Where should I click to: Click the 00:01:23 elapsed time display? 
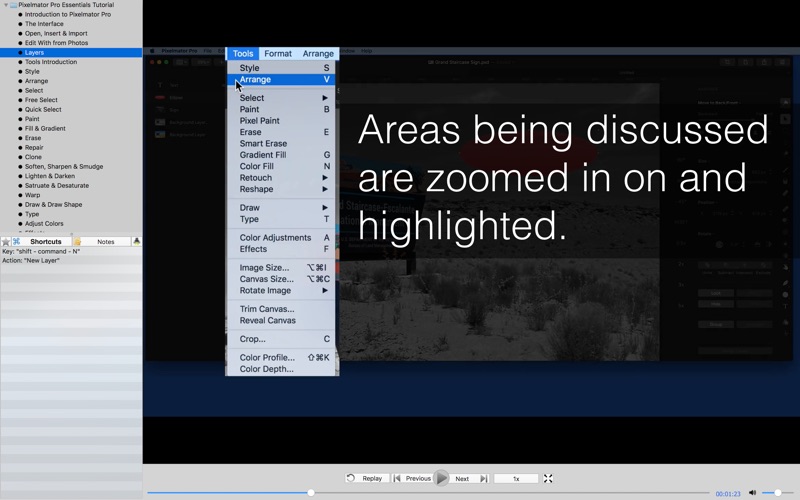pyautogui.click(x=728, y=493)
